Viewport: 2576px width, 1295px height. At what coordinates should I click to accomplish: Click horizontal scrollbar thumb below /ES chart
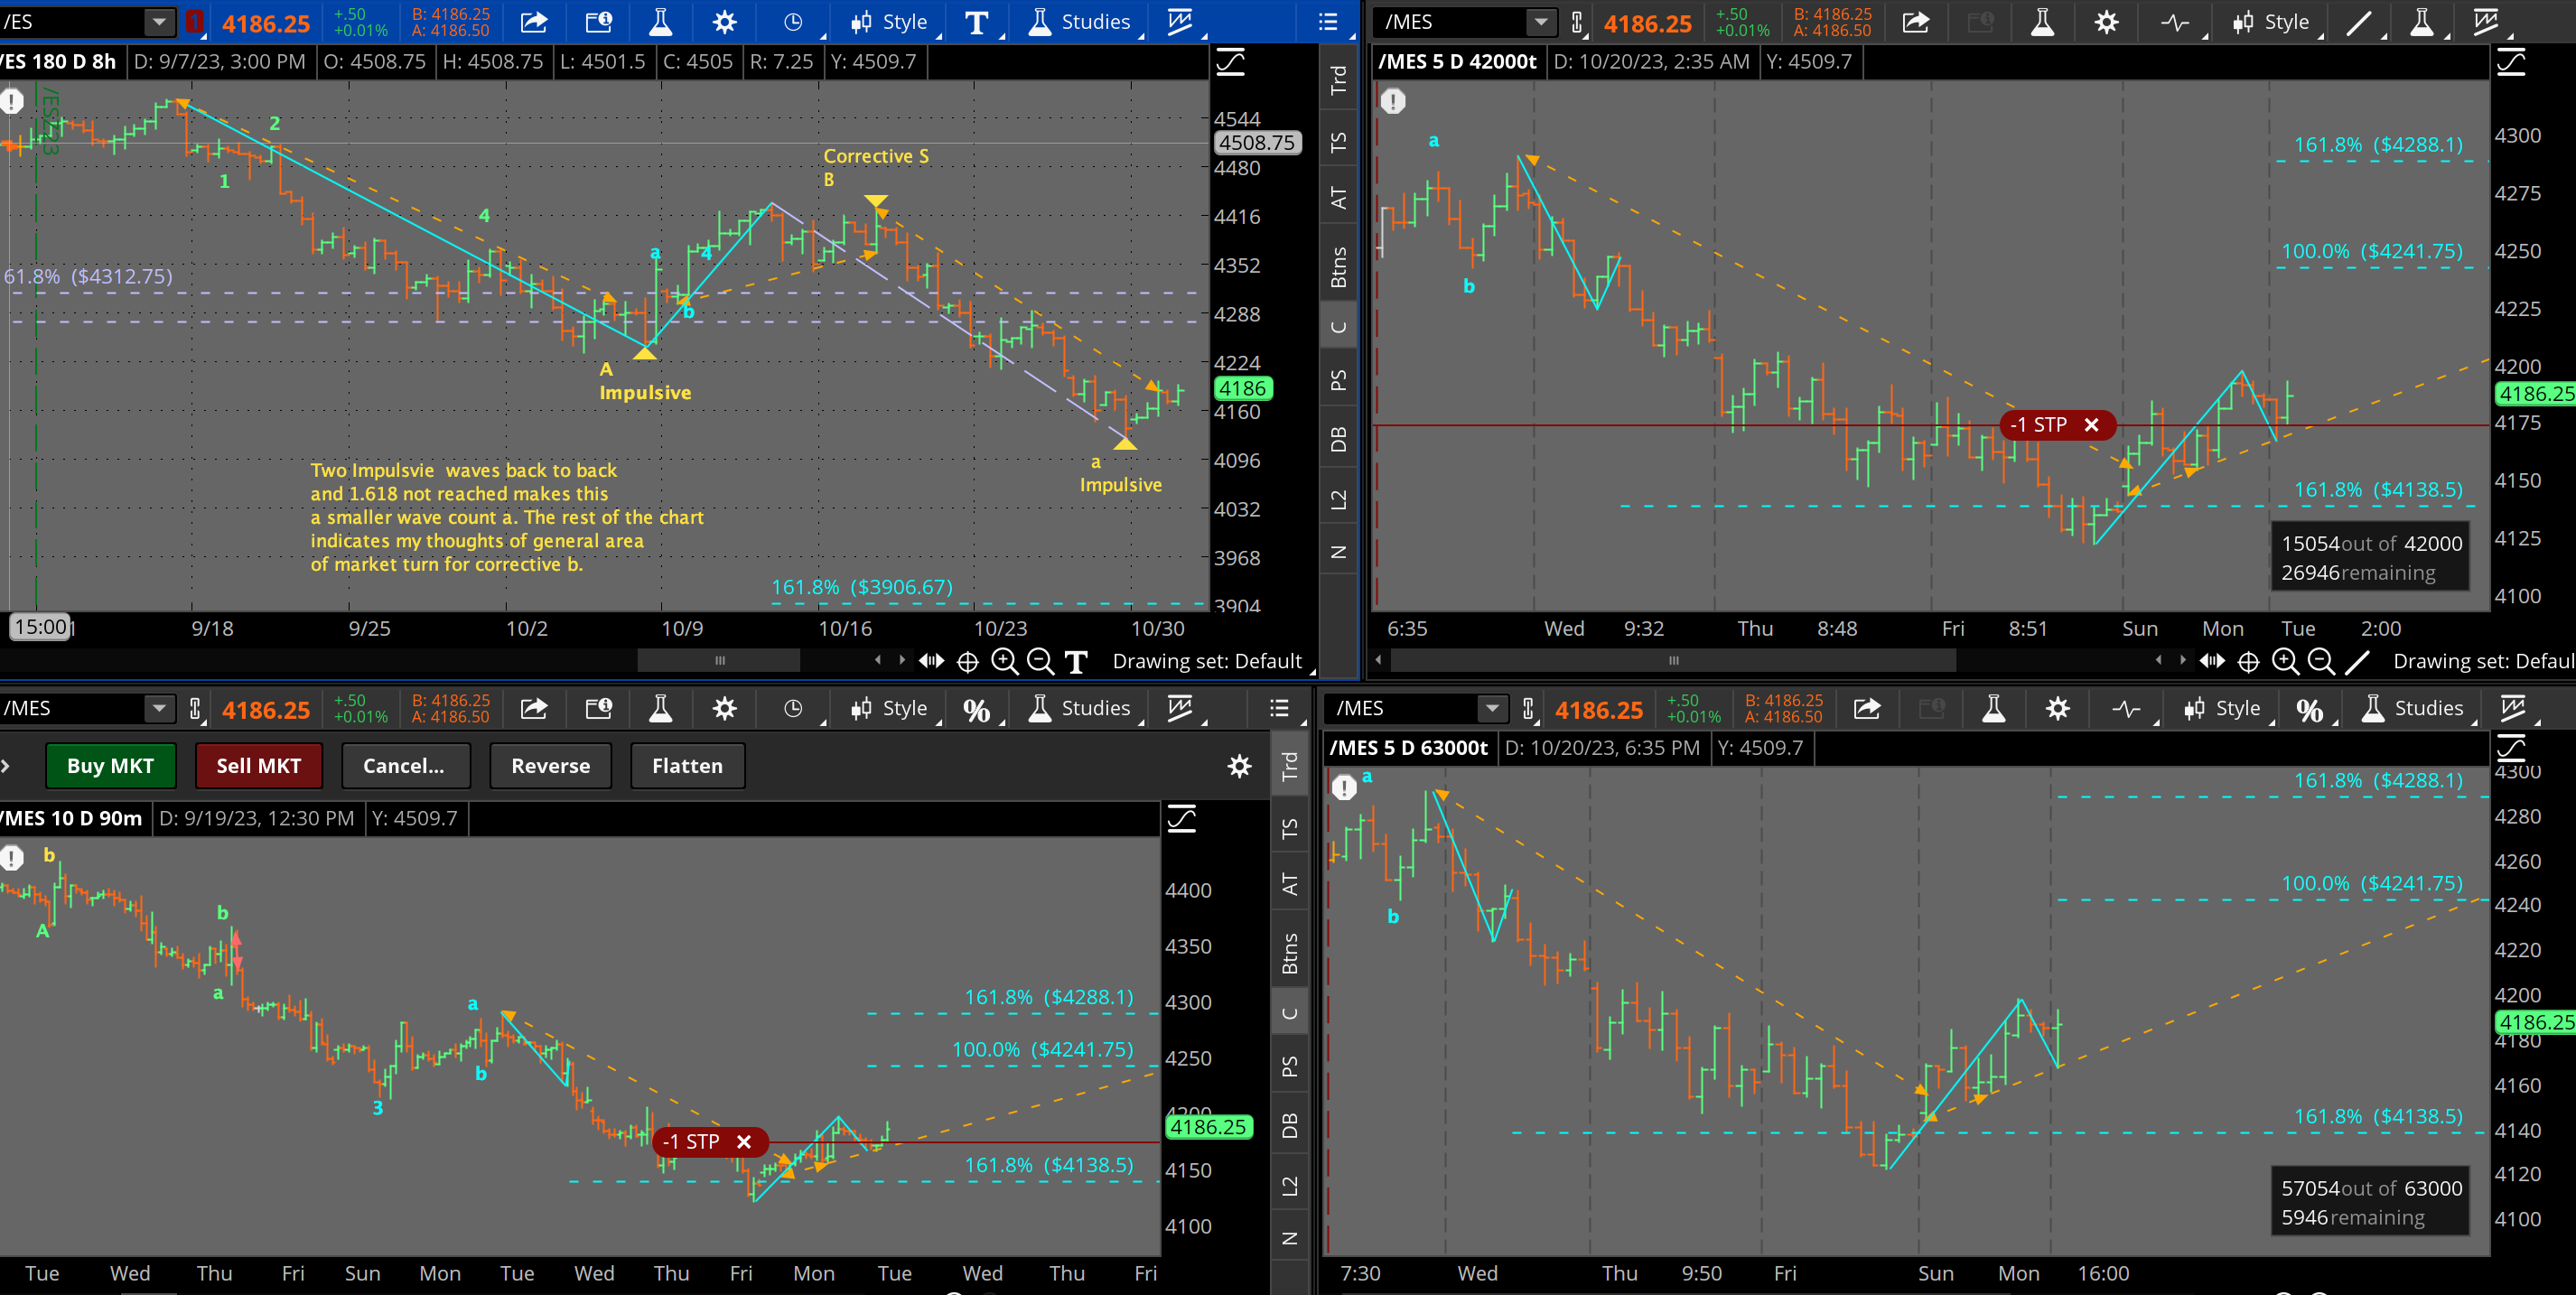coord(719,661)
